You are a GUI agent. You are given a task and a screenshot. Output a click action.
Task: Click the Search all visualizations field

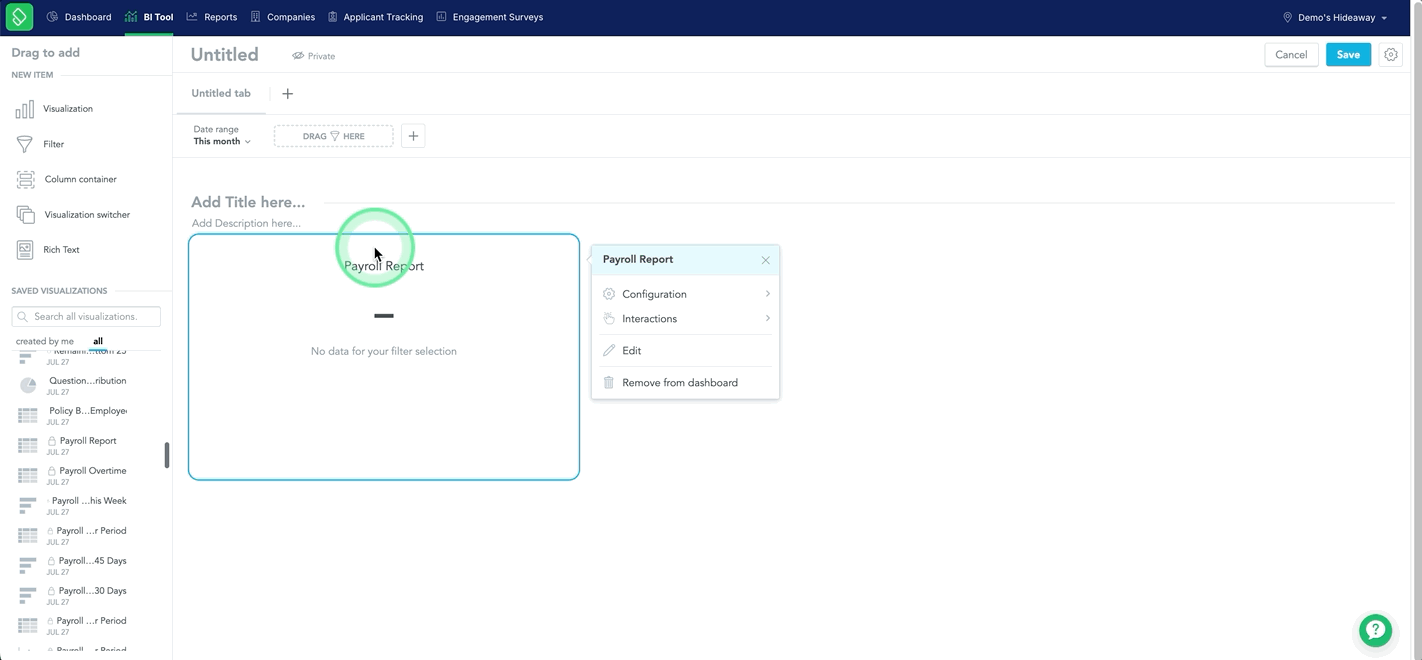[86, 316]
